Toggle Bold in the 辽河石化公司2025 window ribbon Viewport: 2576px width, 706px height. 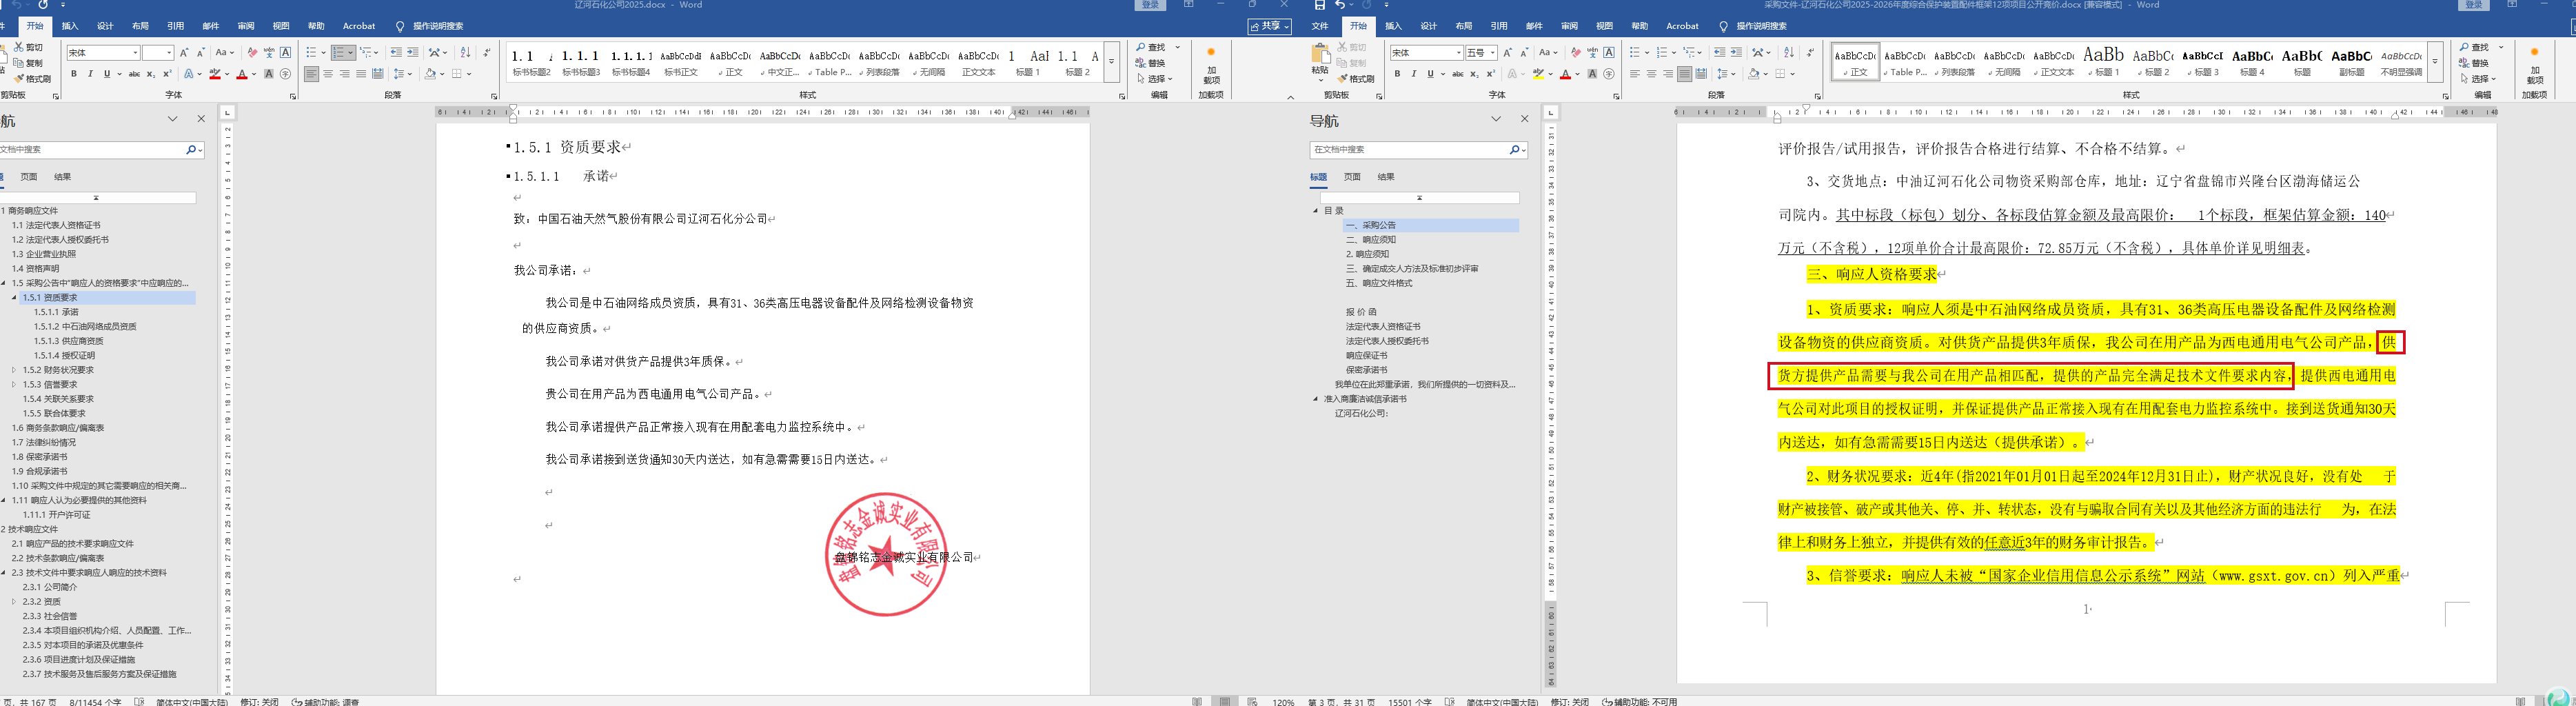pyautogui.click(x=74, y=74)
